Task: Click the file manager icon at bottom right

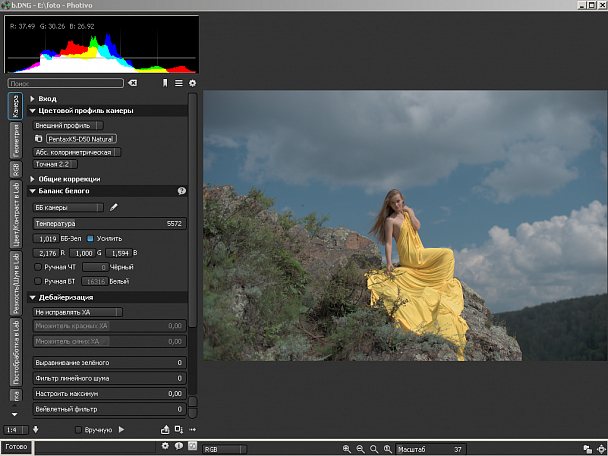Action: tap(587, 449)
